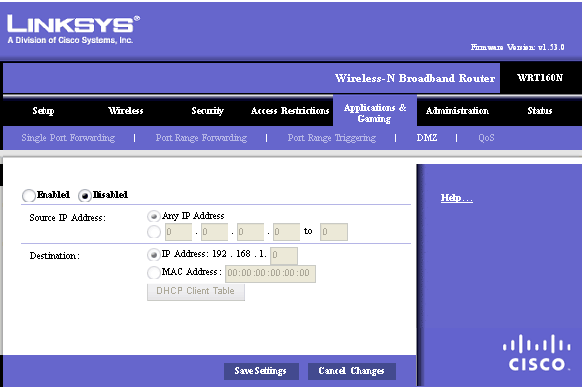Open the Wireless tab
Image resolution: width=582 pixels, height=388 pixels.
coord(125,111)
